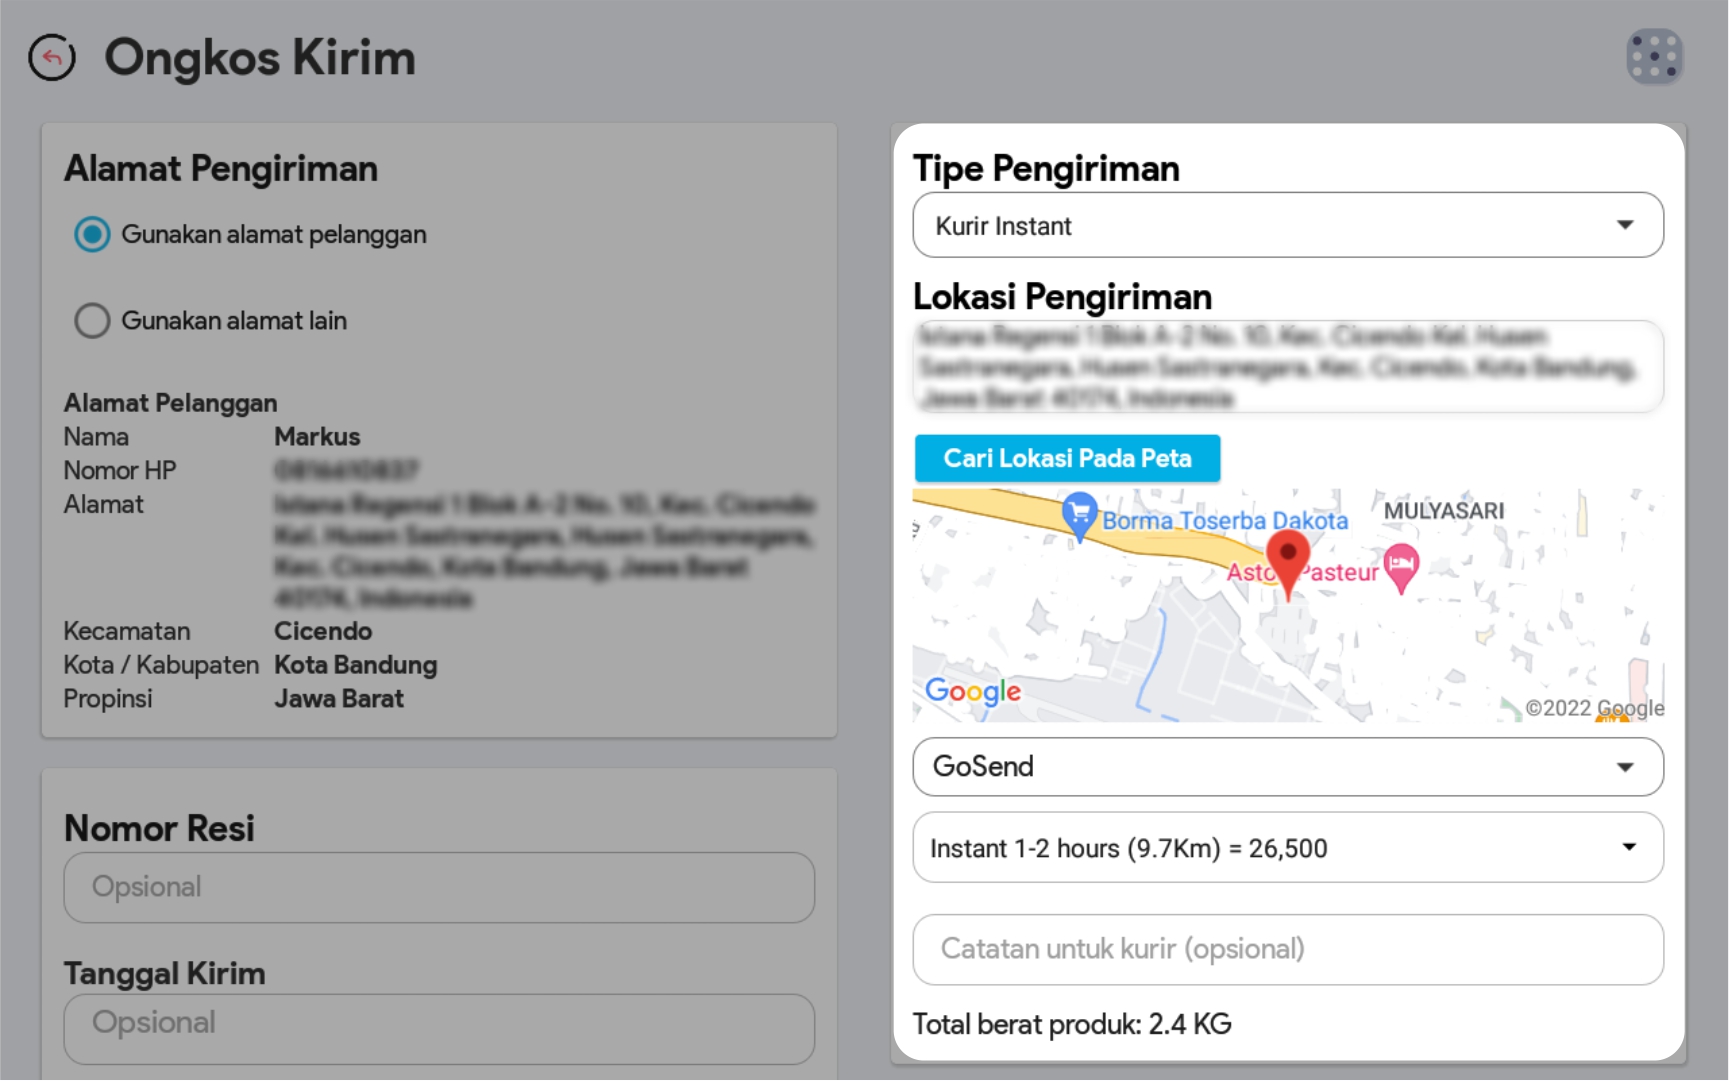Click the Borma Toserba Dakota shopping cart marker
This screenshot has height=1081, width=1729.
pyautogui.click(x=1079, y=515)
